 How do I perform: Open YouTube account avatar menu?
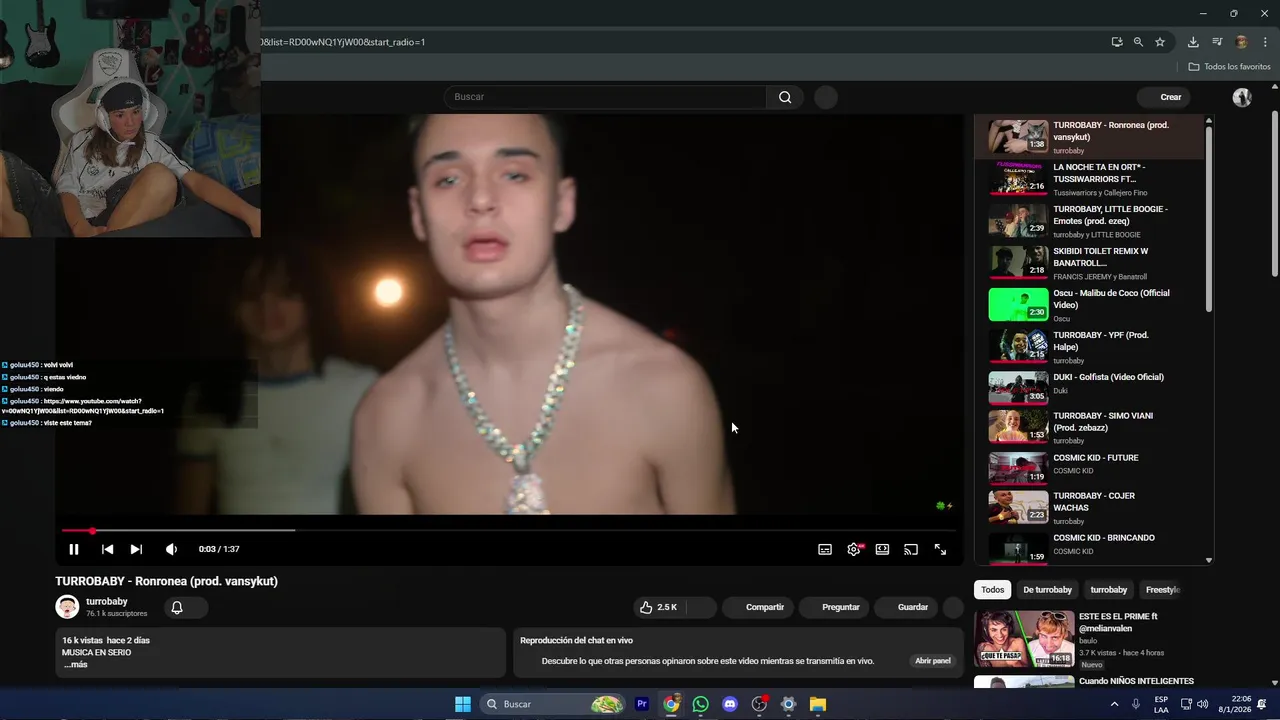point(1242,97)
